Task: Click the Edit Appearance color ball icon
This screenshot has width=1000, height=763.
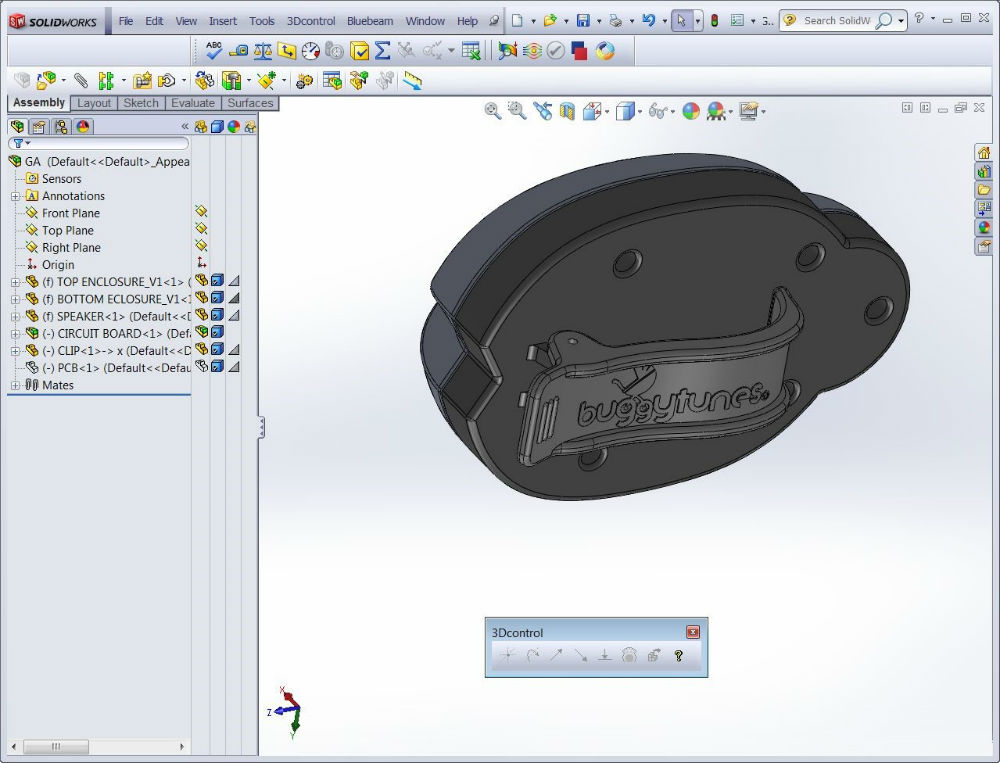Action: coord(690,111)
